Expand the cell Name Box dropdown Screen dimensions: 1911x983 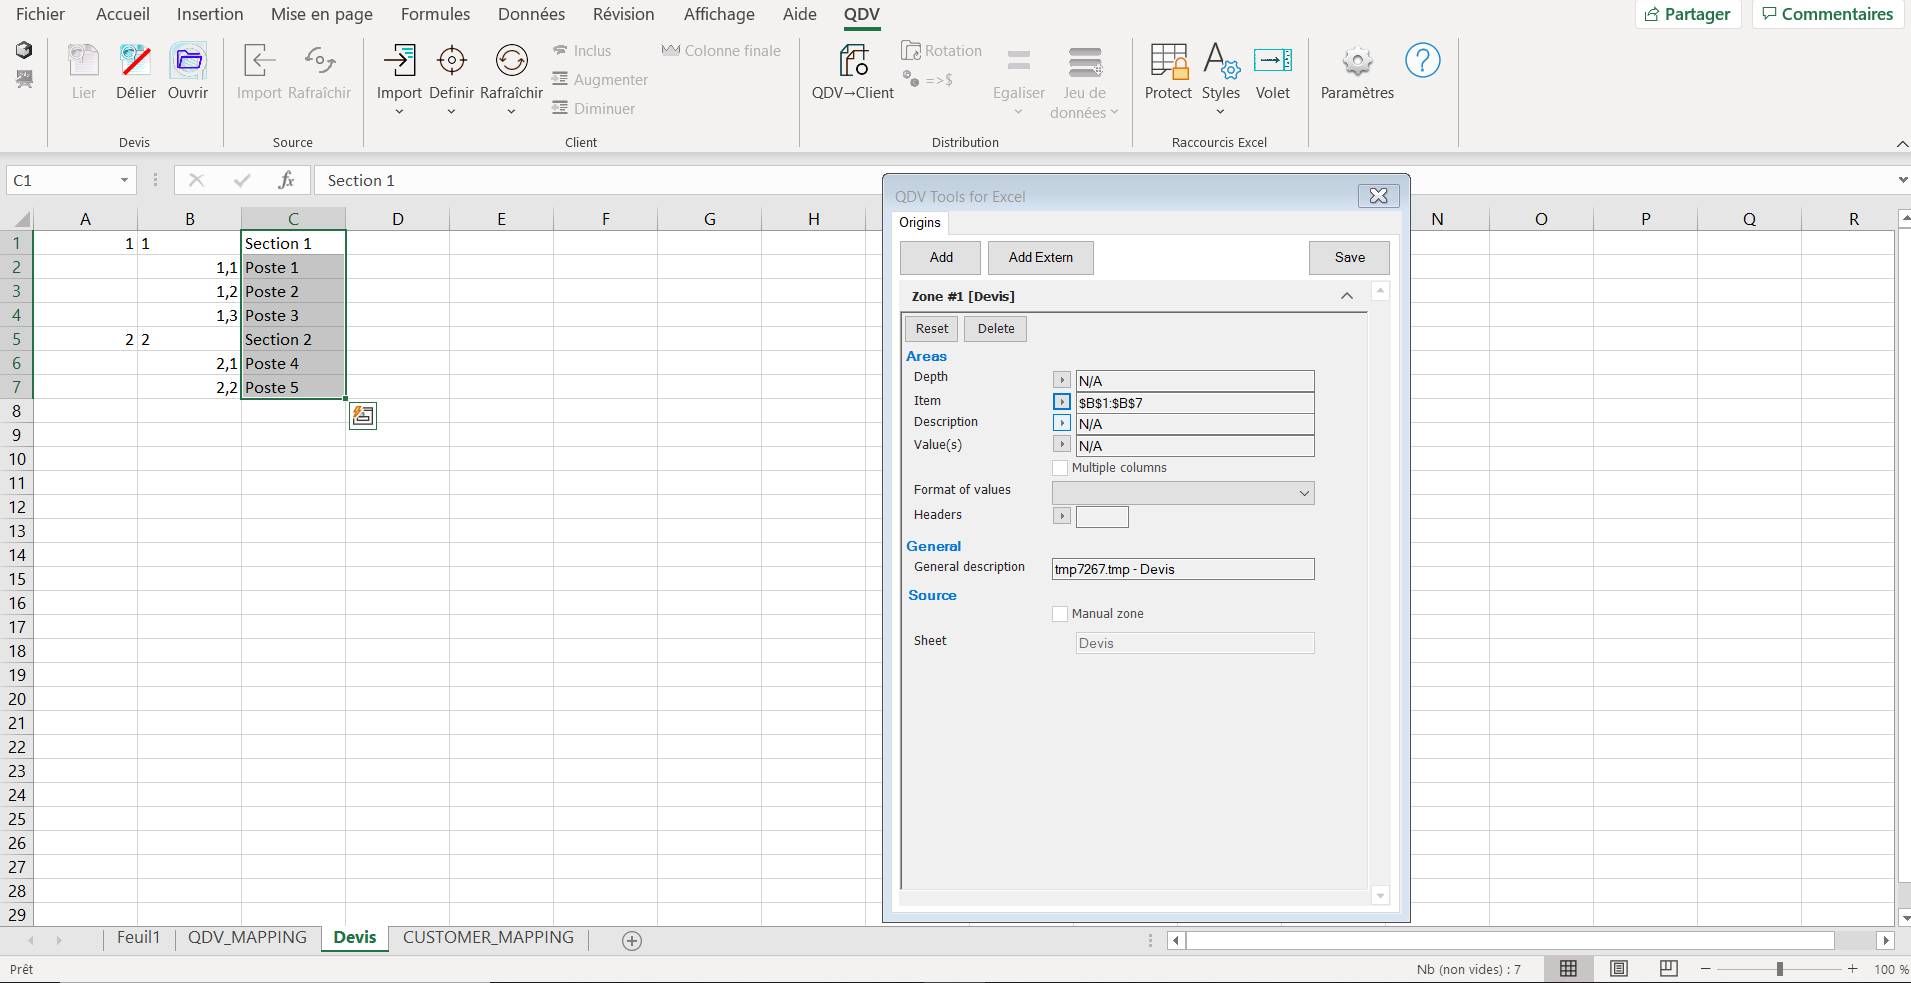coord(124,181)
